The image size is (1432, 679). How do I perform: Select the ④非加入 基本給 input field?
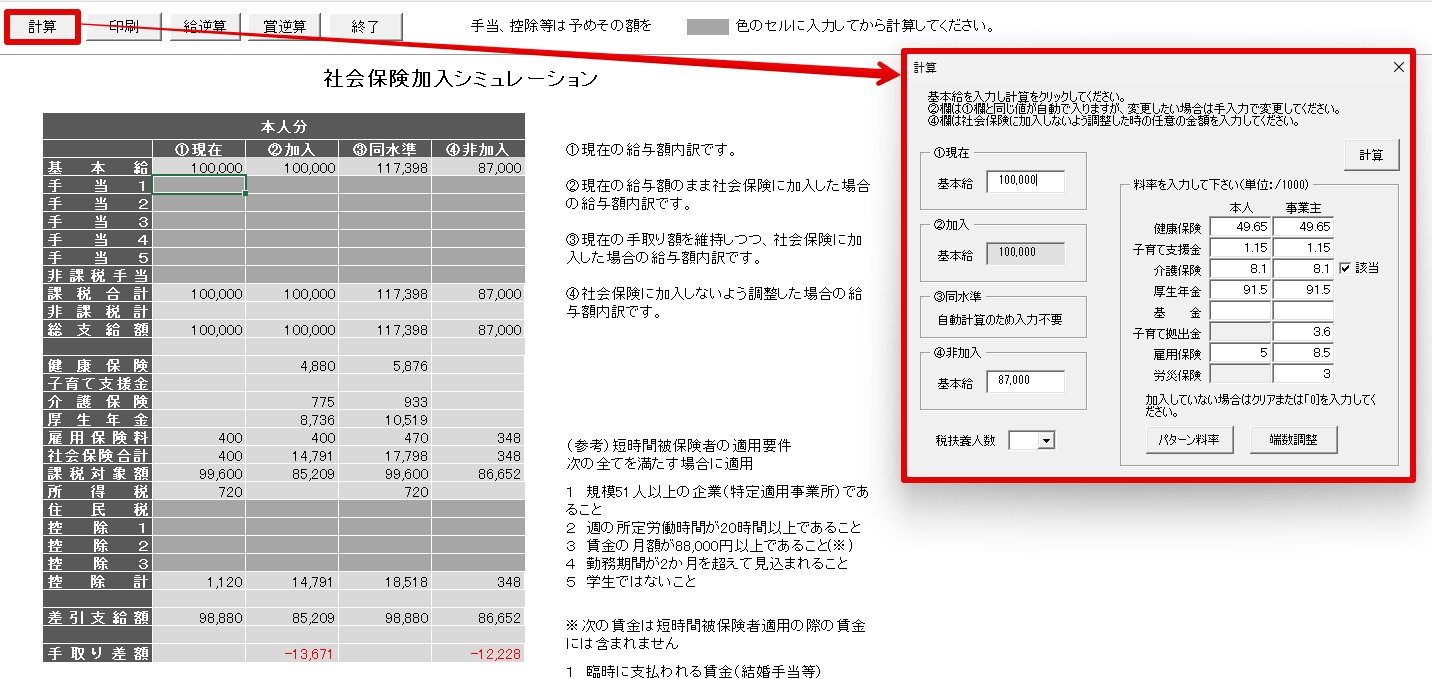pos(1025,381)
